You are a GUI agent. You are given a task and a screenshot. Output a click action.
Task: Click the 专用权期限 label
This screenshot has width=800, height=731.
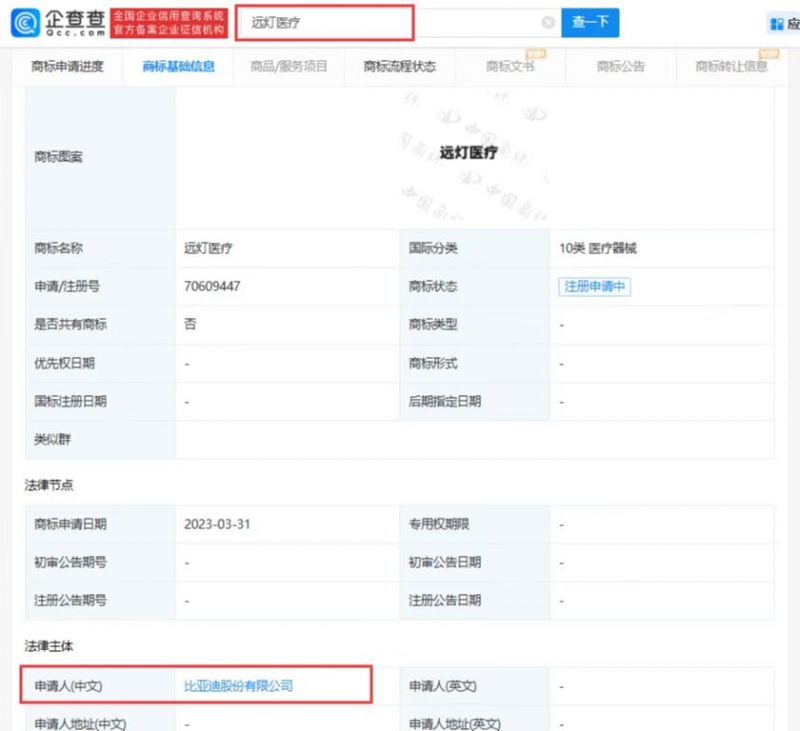(x=439, y=524)
